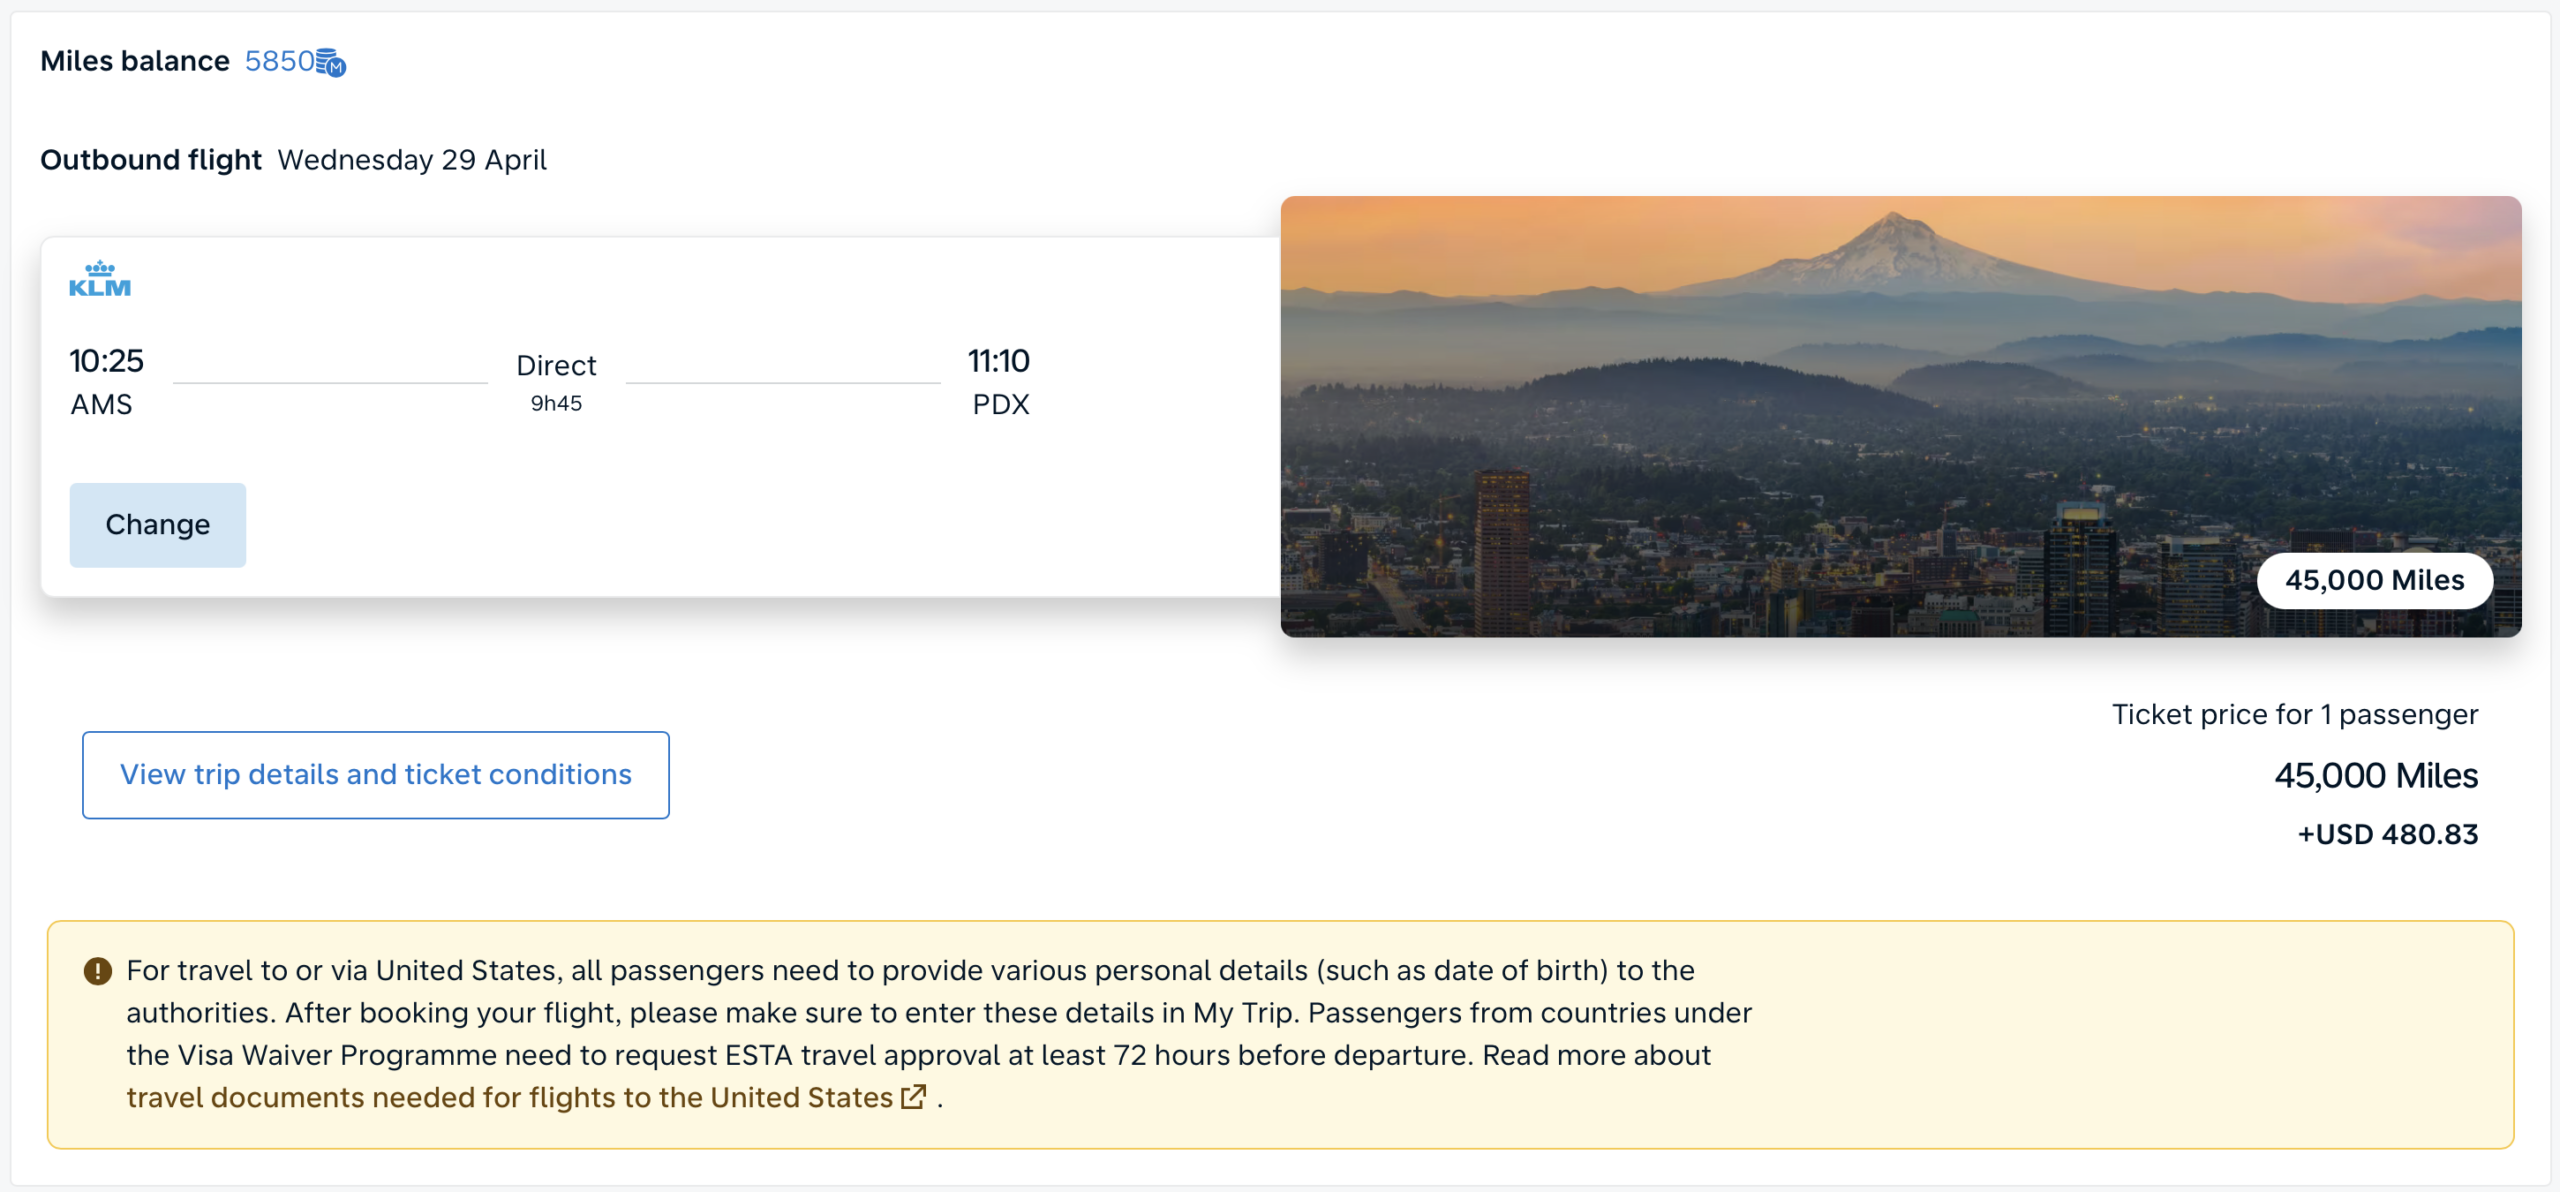This screenshot has width=2560, height=1192.
Task: Click the PDX arrival airport code
Action: tap(1000, 405)
